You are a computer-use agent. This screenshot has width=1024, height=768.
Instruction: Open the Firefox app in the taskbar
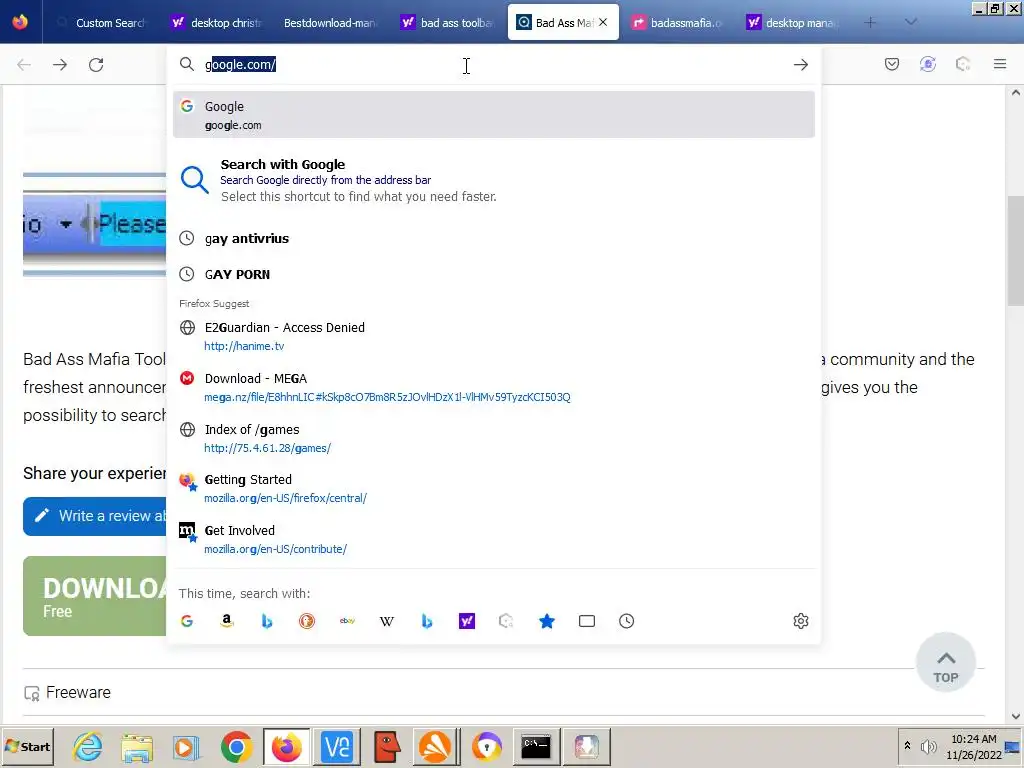pos(287,746)
